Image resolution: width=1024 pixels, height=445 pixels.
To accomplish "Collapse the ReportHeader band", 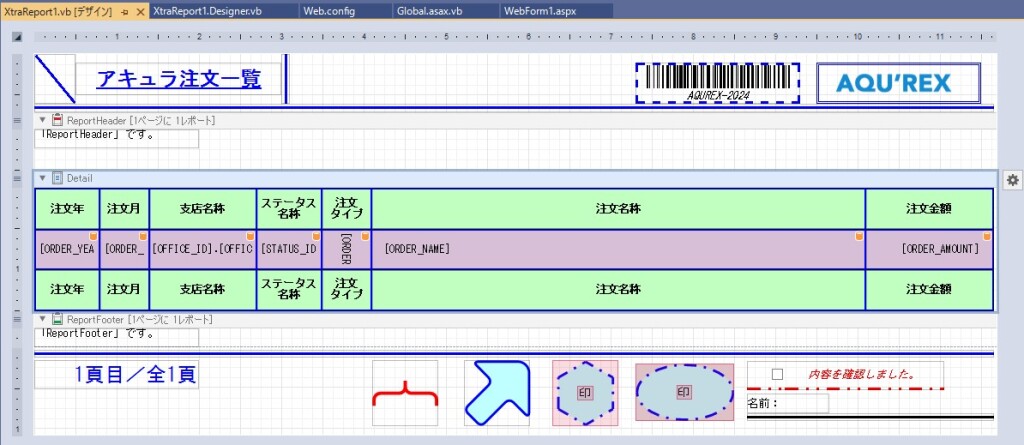I will [x=42, y=120].
